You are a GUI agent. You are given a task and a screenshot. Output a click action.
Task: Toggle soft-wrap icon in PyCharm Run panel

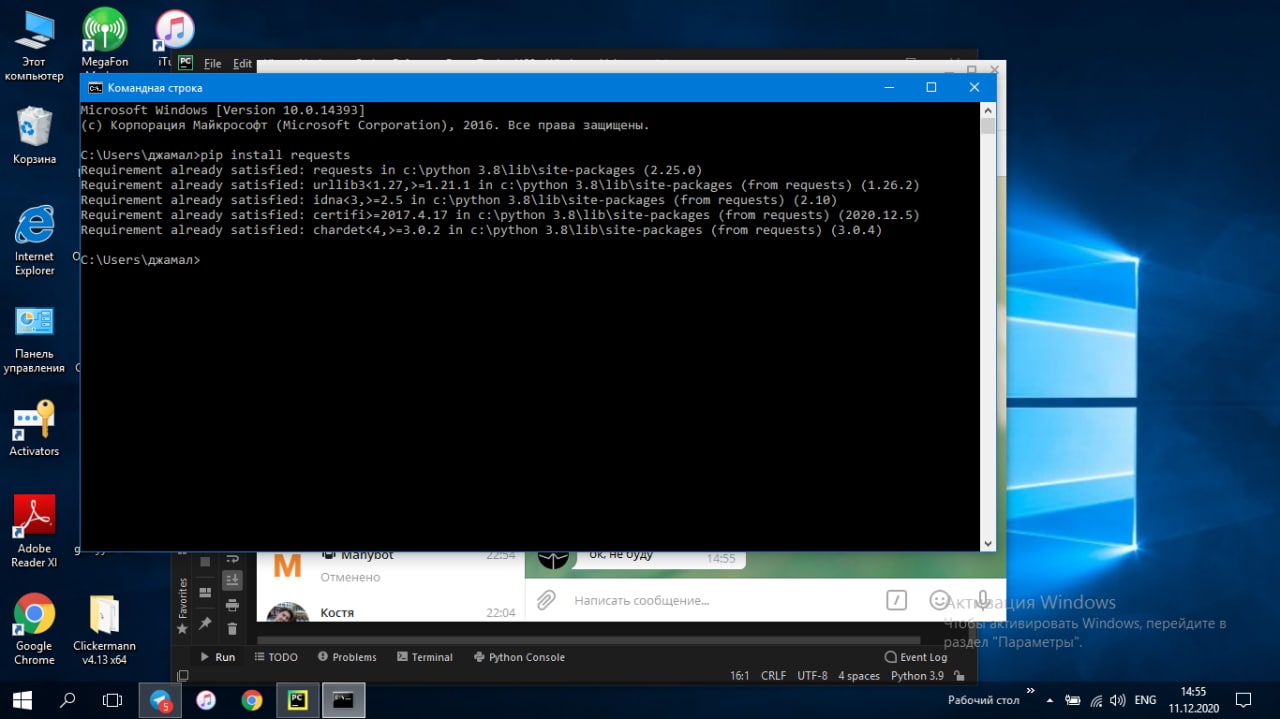pyautogui.click(x=232, y=558)
